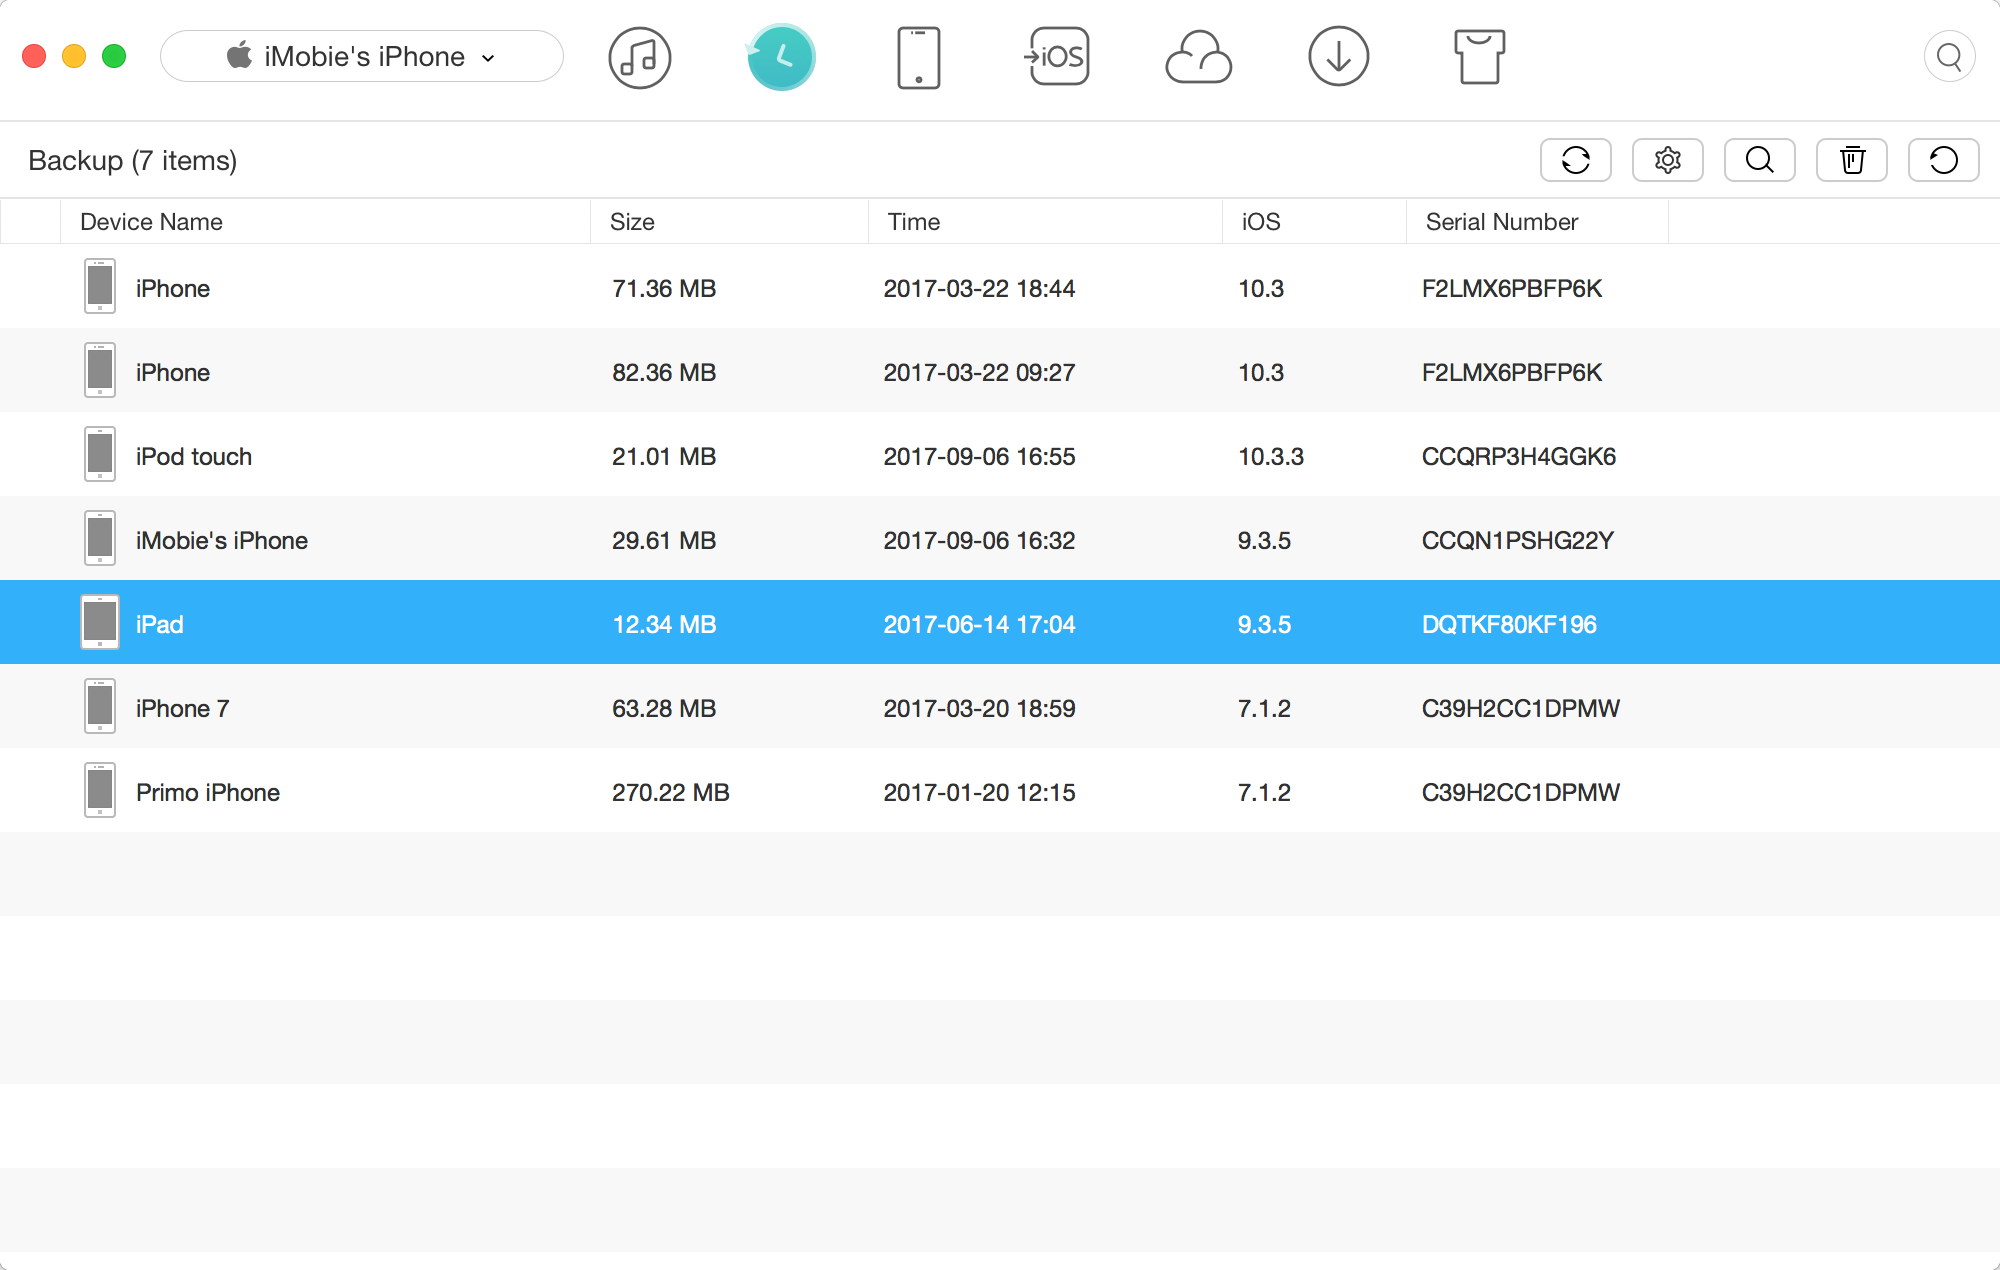
Task: Click the search icon at top right
Action: tap(1949, 57)
